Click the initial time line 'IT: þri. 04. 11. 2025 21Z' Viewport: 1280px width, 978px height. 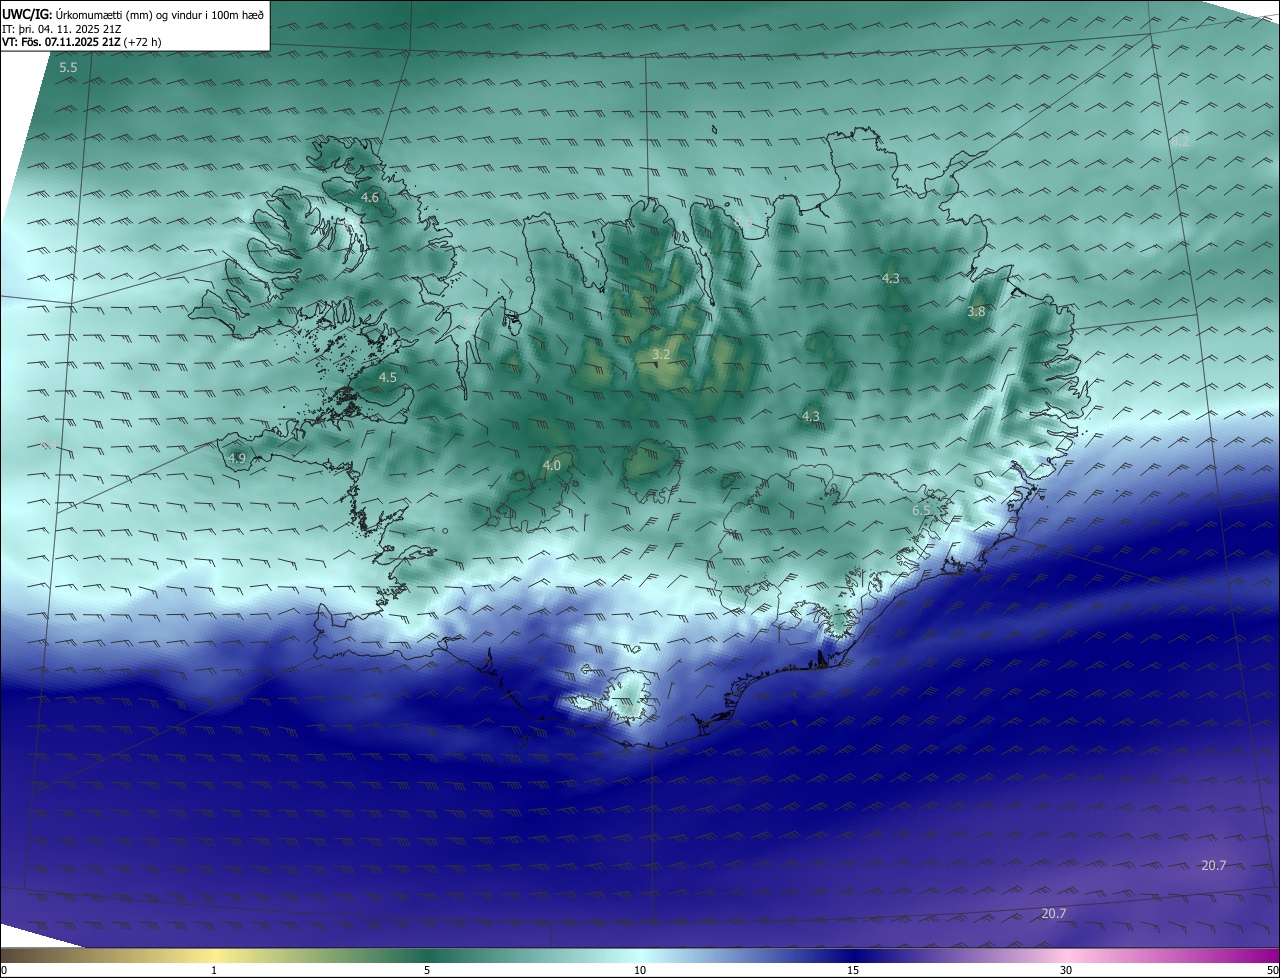tap(62, 28)
